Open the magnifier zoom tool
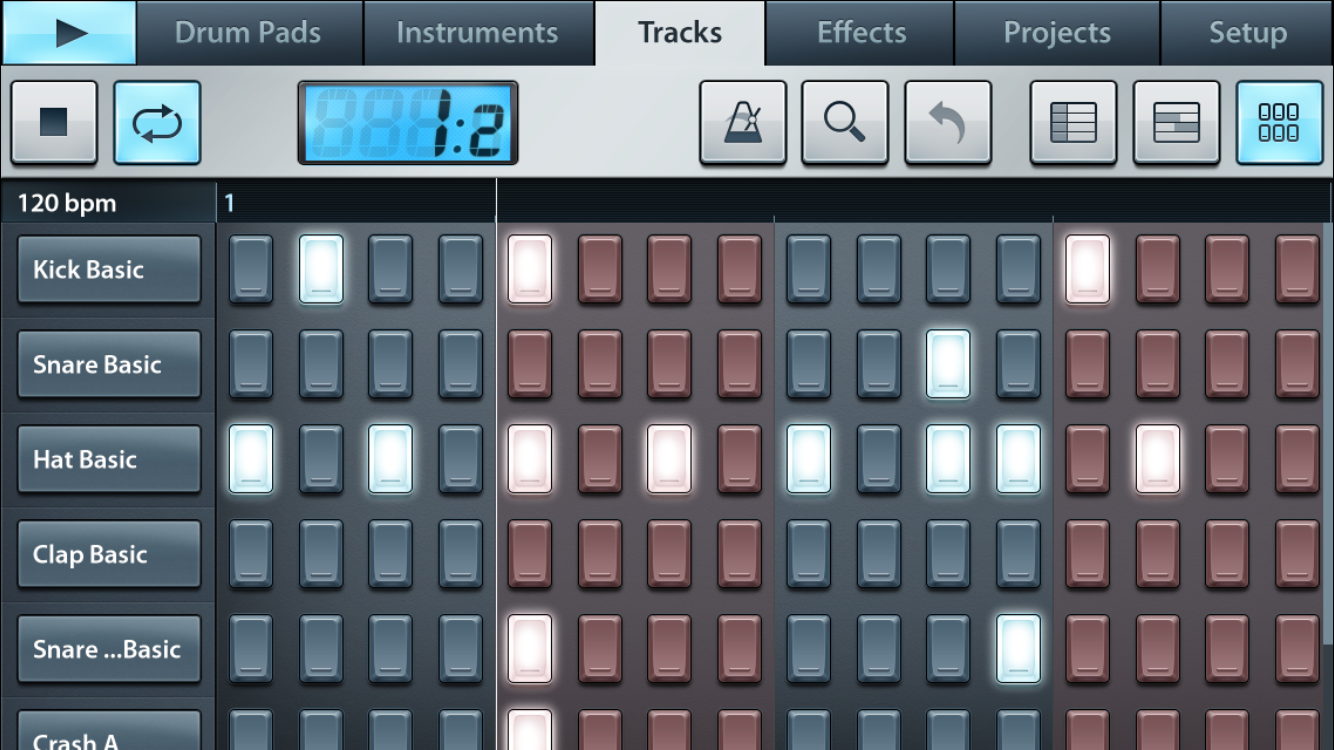1334x750 pixels. 845,122
